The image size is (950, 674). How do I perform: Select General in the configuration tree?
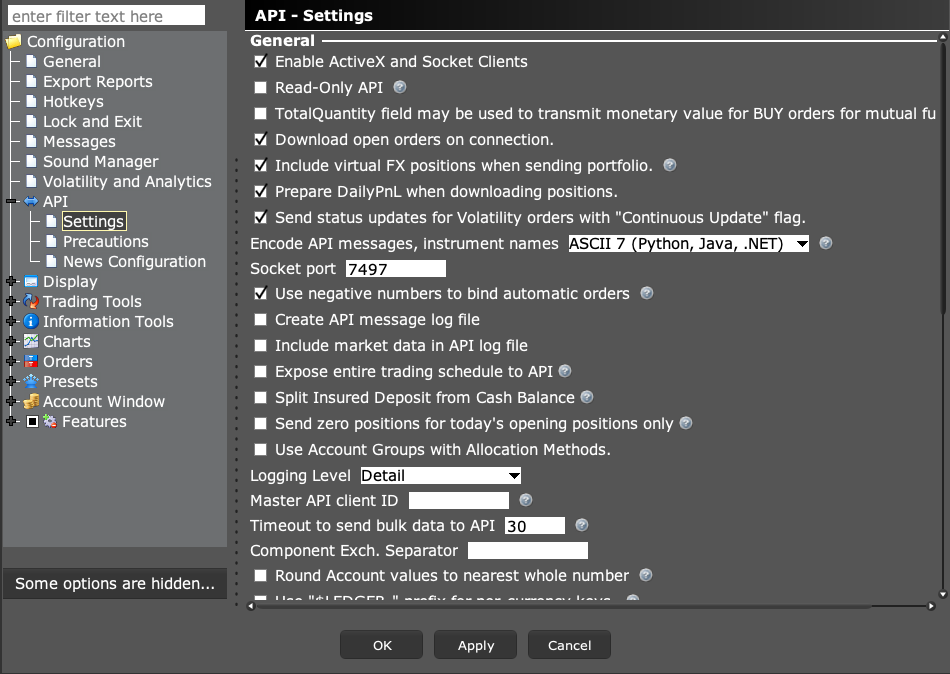71,61
